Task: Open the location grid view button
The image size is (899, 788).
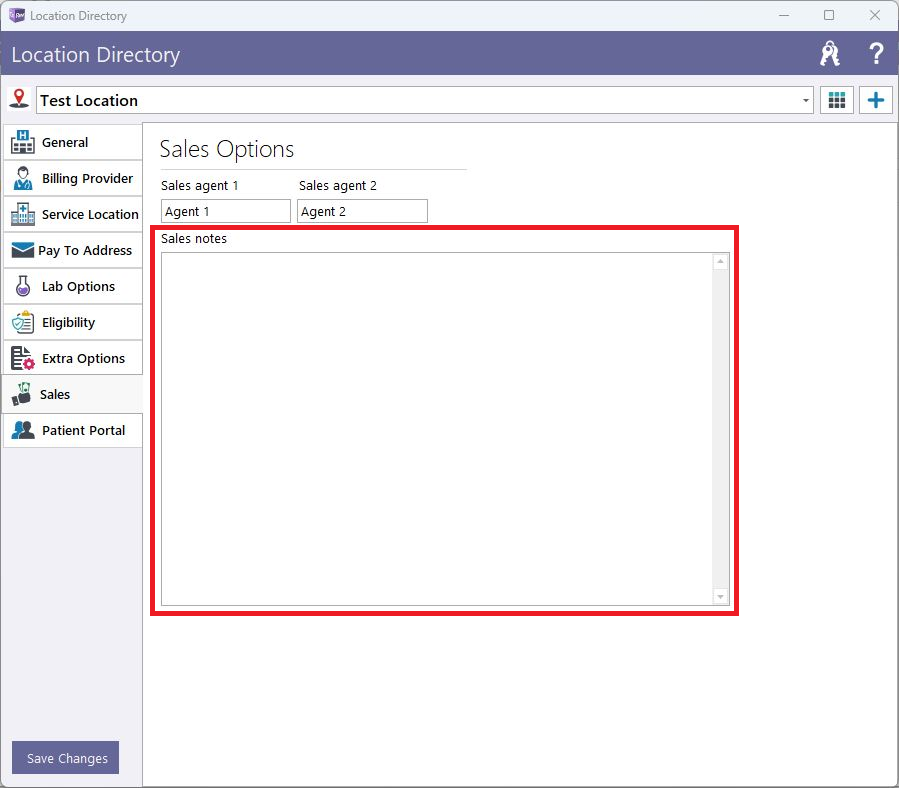Action: 837,100
